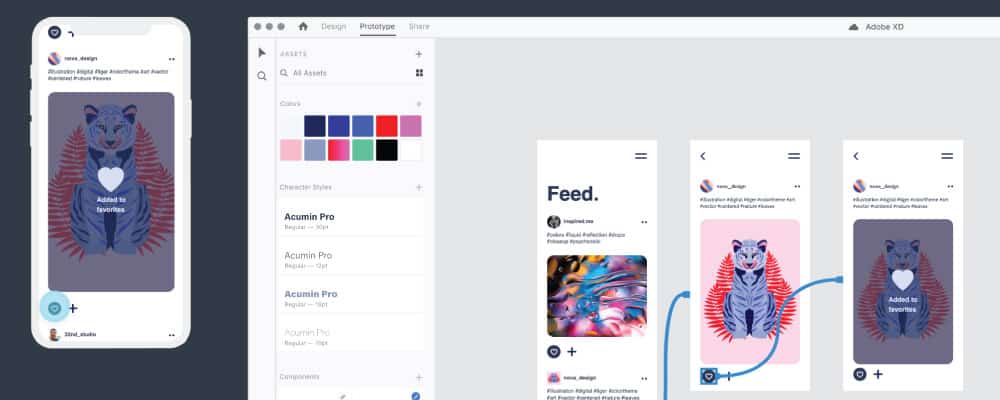
Task: Click more options dots on middle artboard
Action: (x=797, y=186)
